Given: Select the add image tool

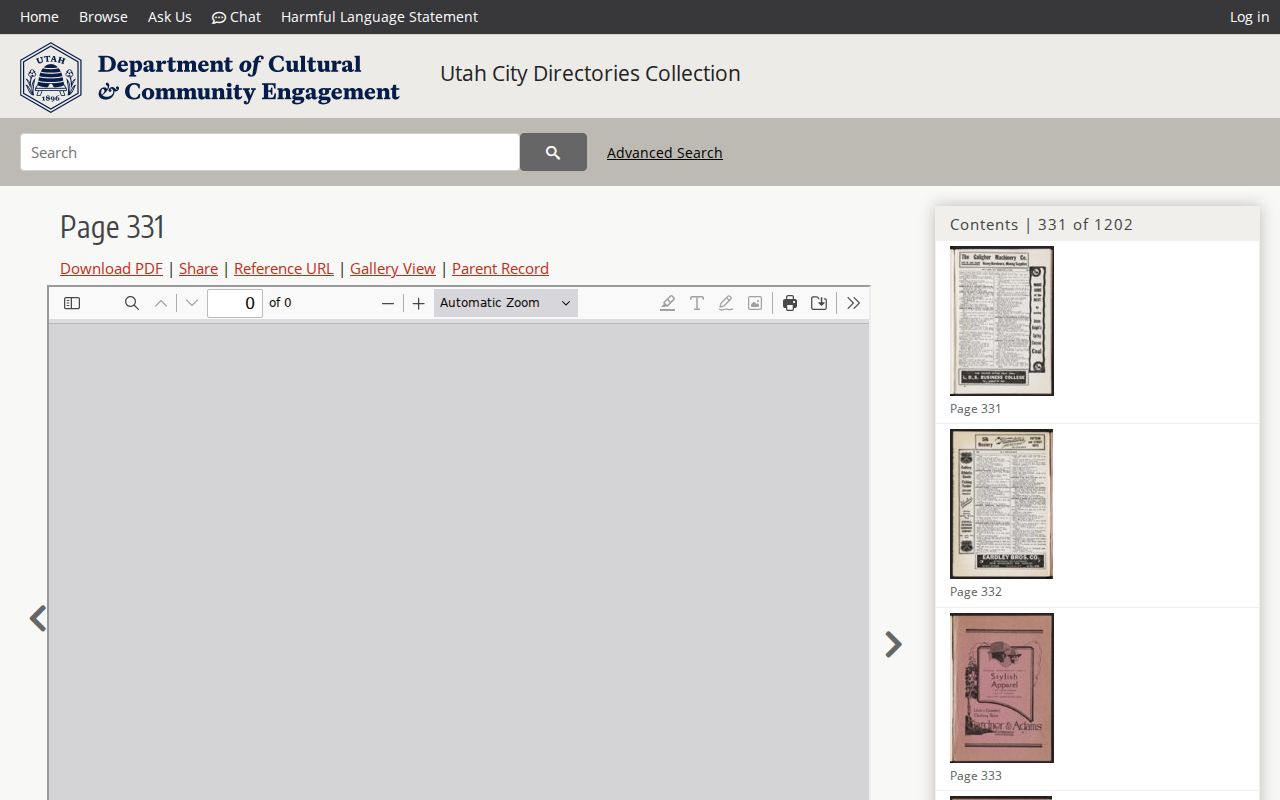Looking at the screenshot, I should [x=755, y=303].
